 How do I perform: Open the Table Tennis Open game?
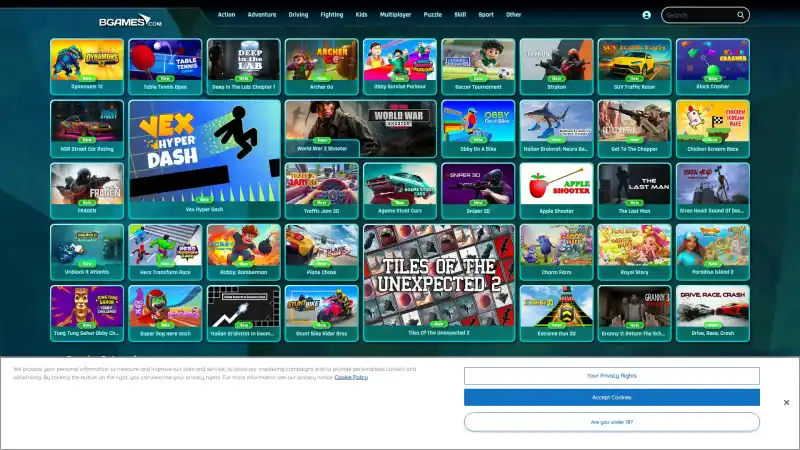(x=165, y=62)
